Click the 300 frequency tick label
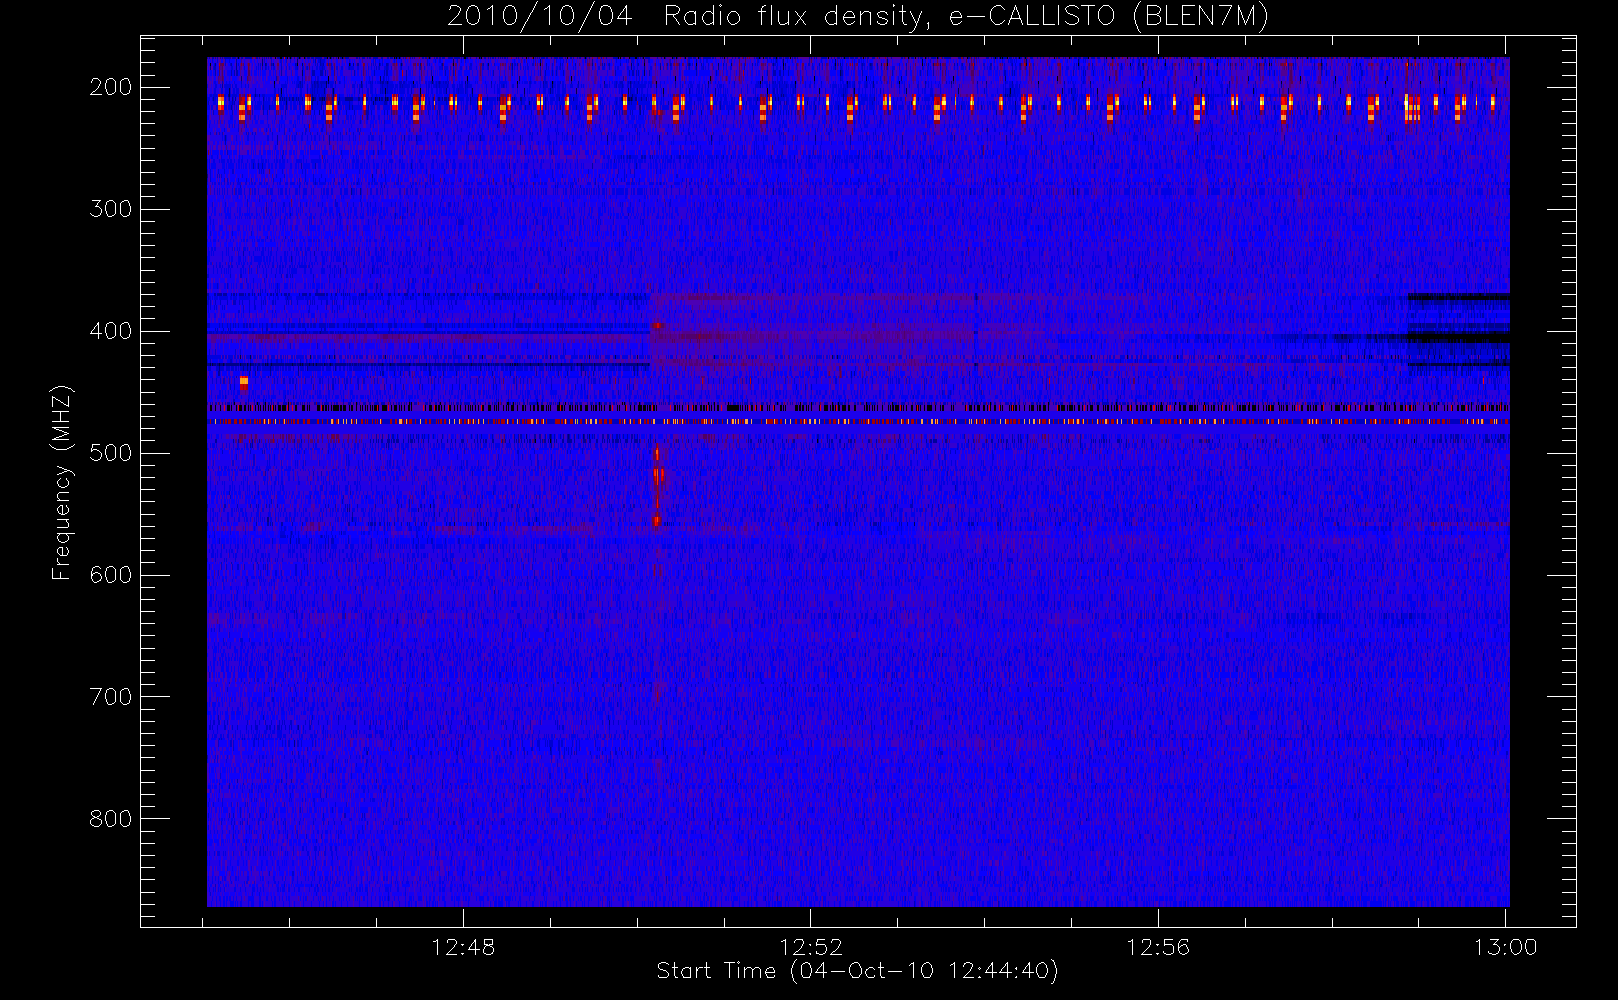 click(x=111, y=209)
